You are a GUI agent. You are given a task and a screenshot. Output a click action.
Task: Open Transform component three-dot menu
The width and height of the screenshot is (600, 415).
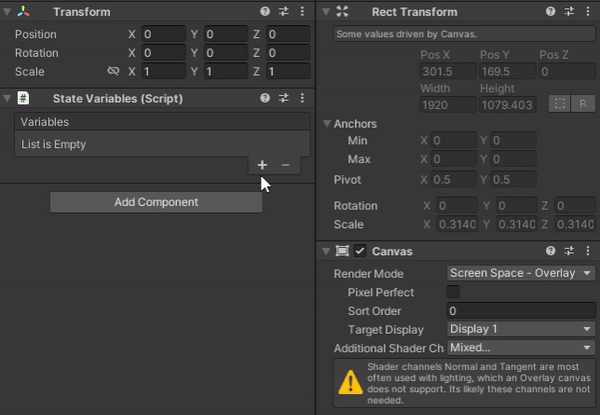click(x=301, y=12)
